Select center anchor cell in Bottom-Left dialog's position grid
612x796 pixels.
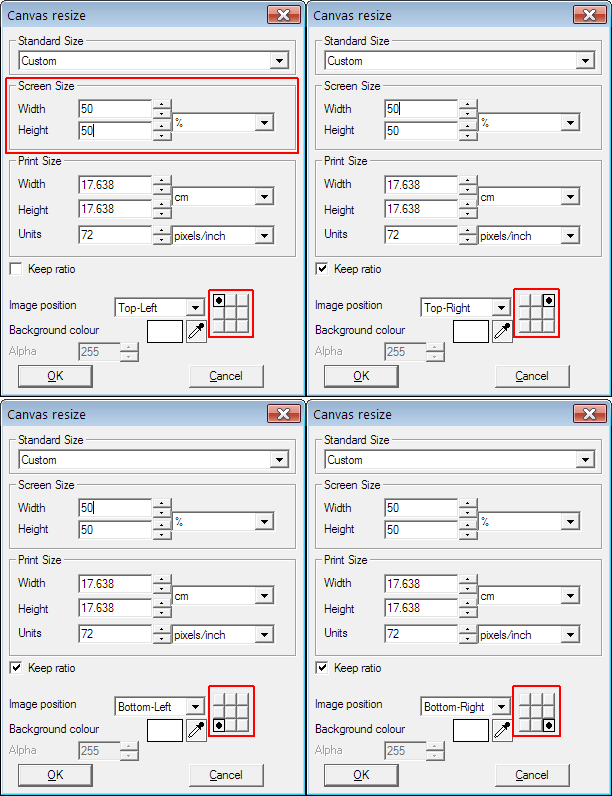[x=230, y=712]
